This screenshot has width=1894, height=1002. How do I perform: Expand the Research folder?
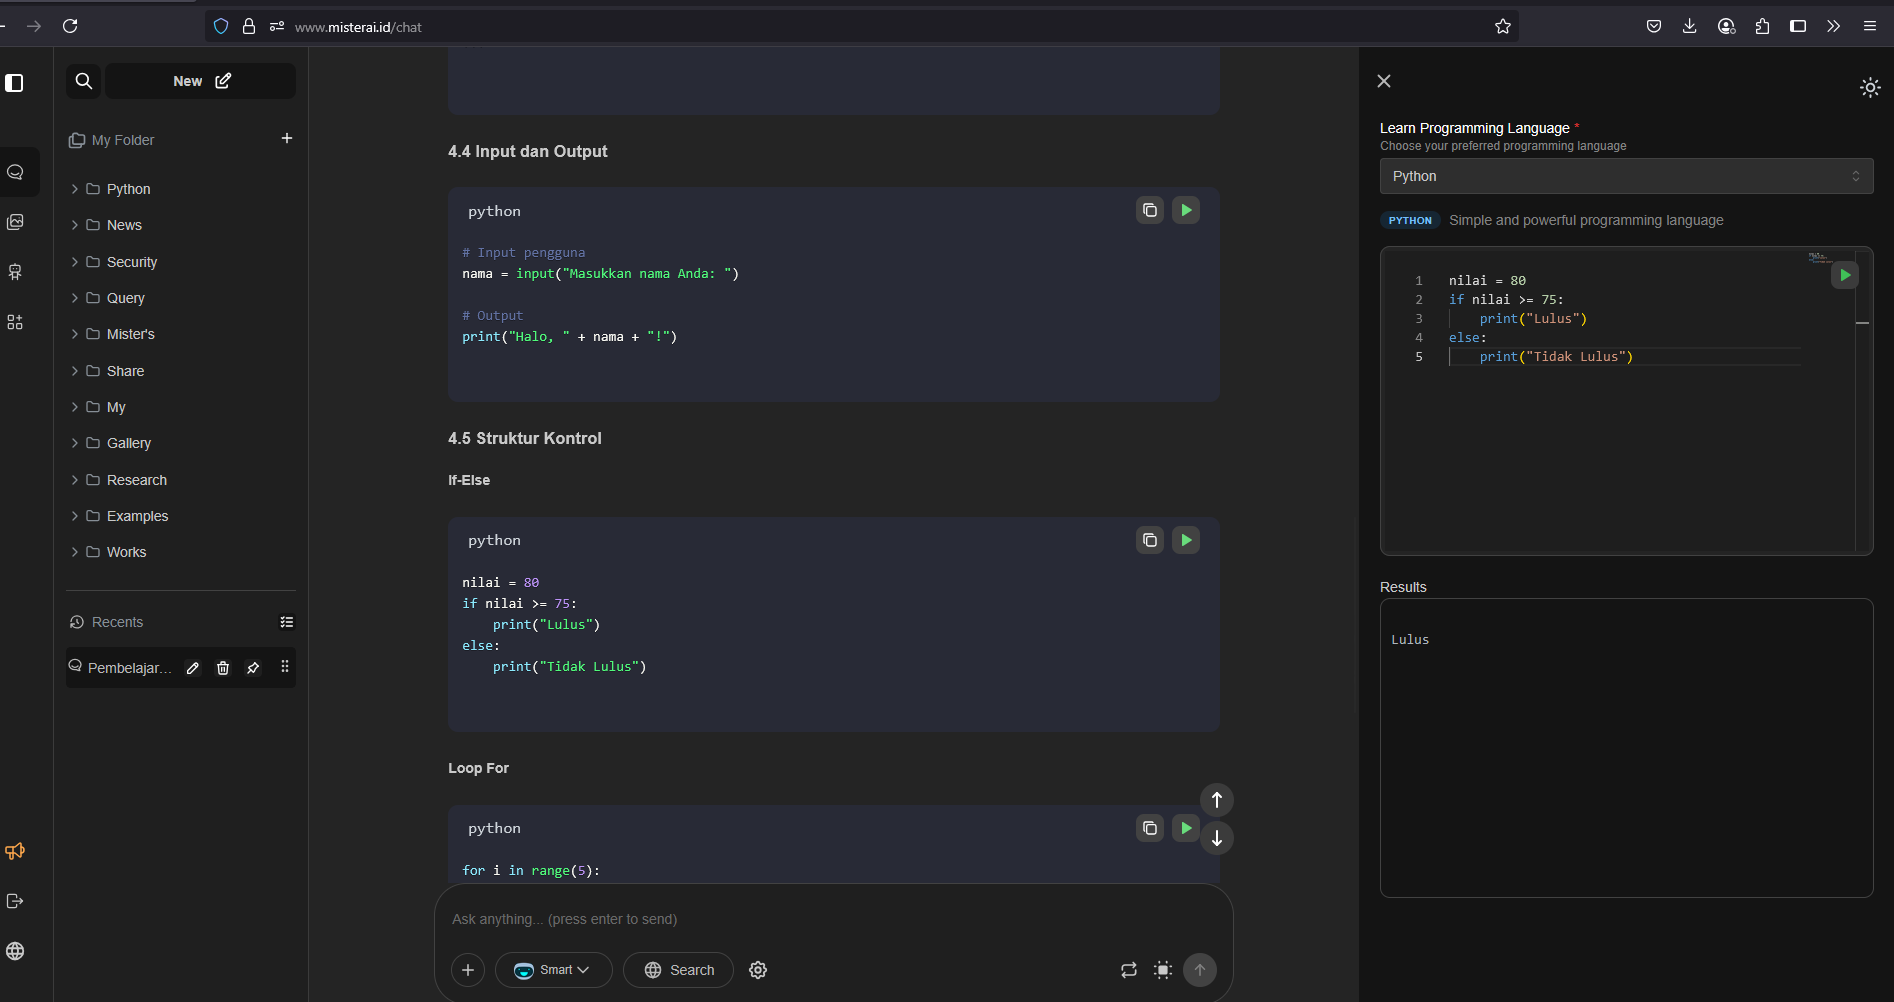[x=136, y=480]
